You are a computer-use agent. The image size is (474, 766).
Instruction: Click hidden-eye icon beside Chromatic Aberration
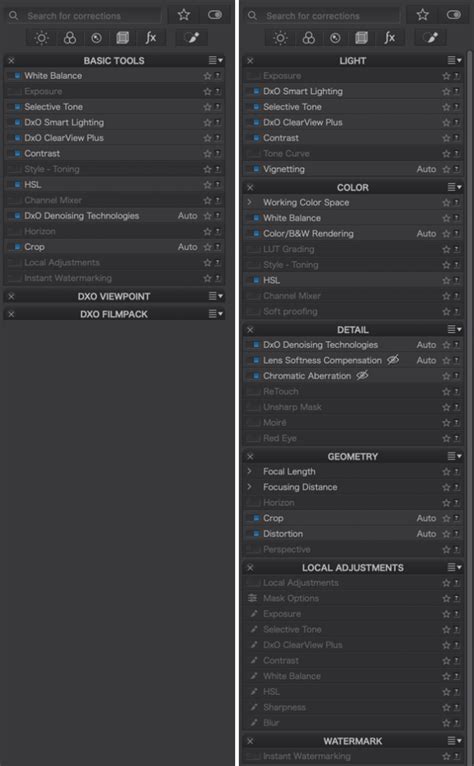[362, 376]
